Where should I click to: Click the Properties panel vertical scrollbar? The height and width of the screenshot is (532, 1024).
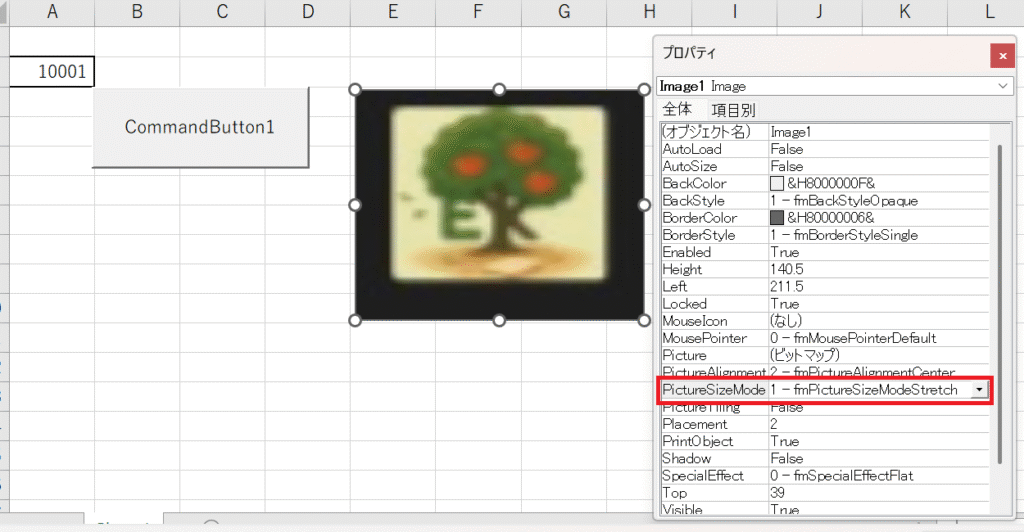pyautogui.click(x=997, y=300)
